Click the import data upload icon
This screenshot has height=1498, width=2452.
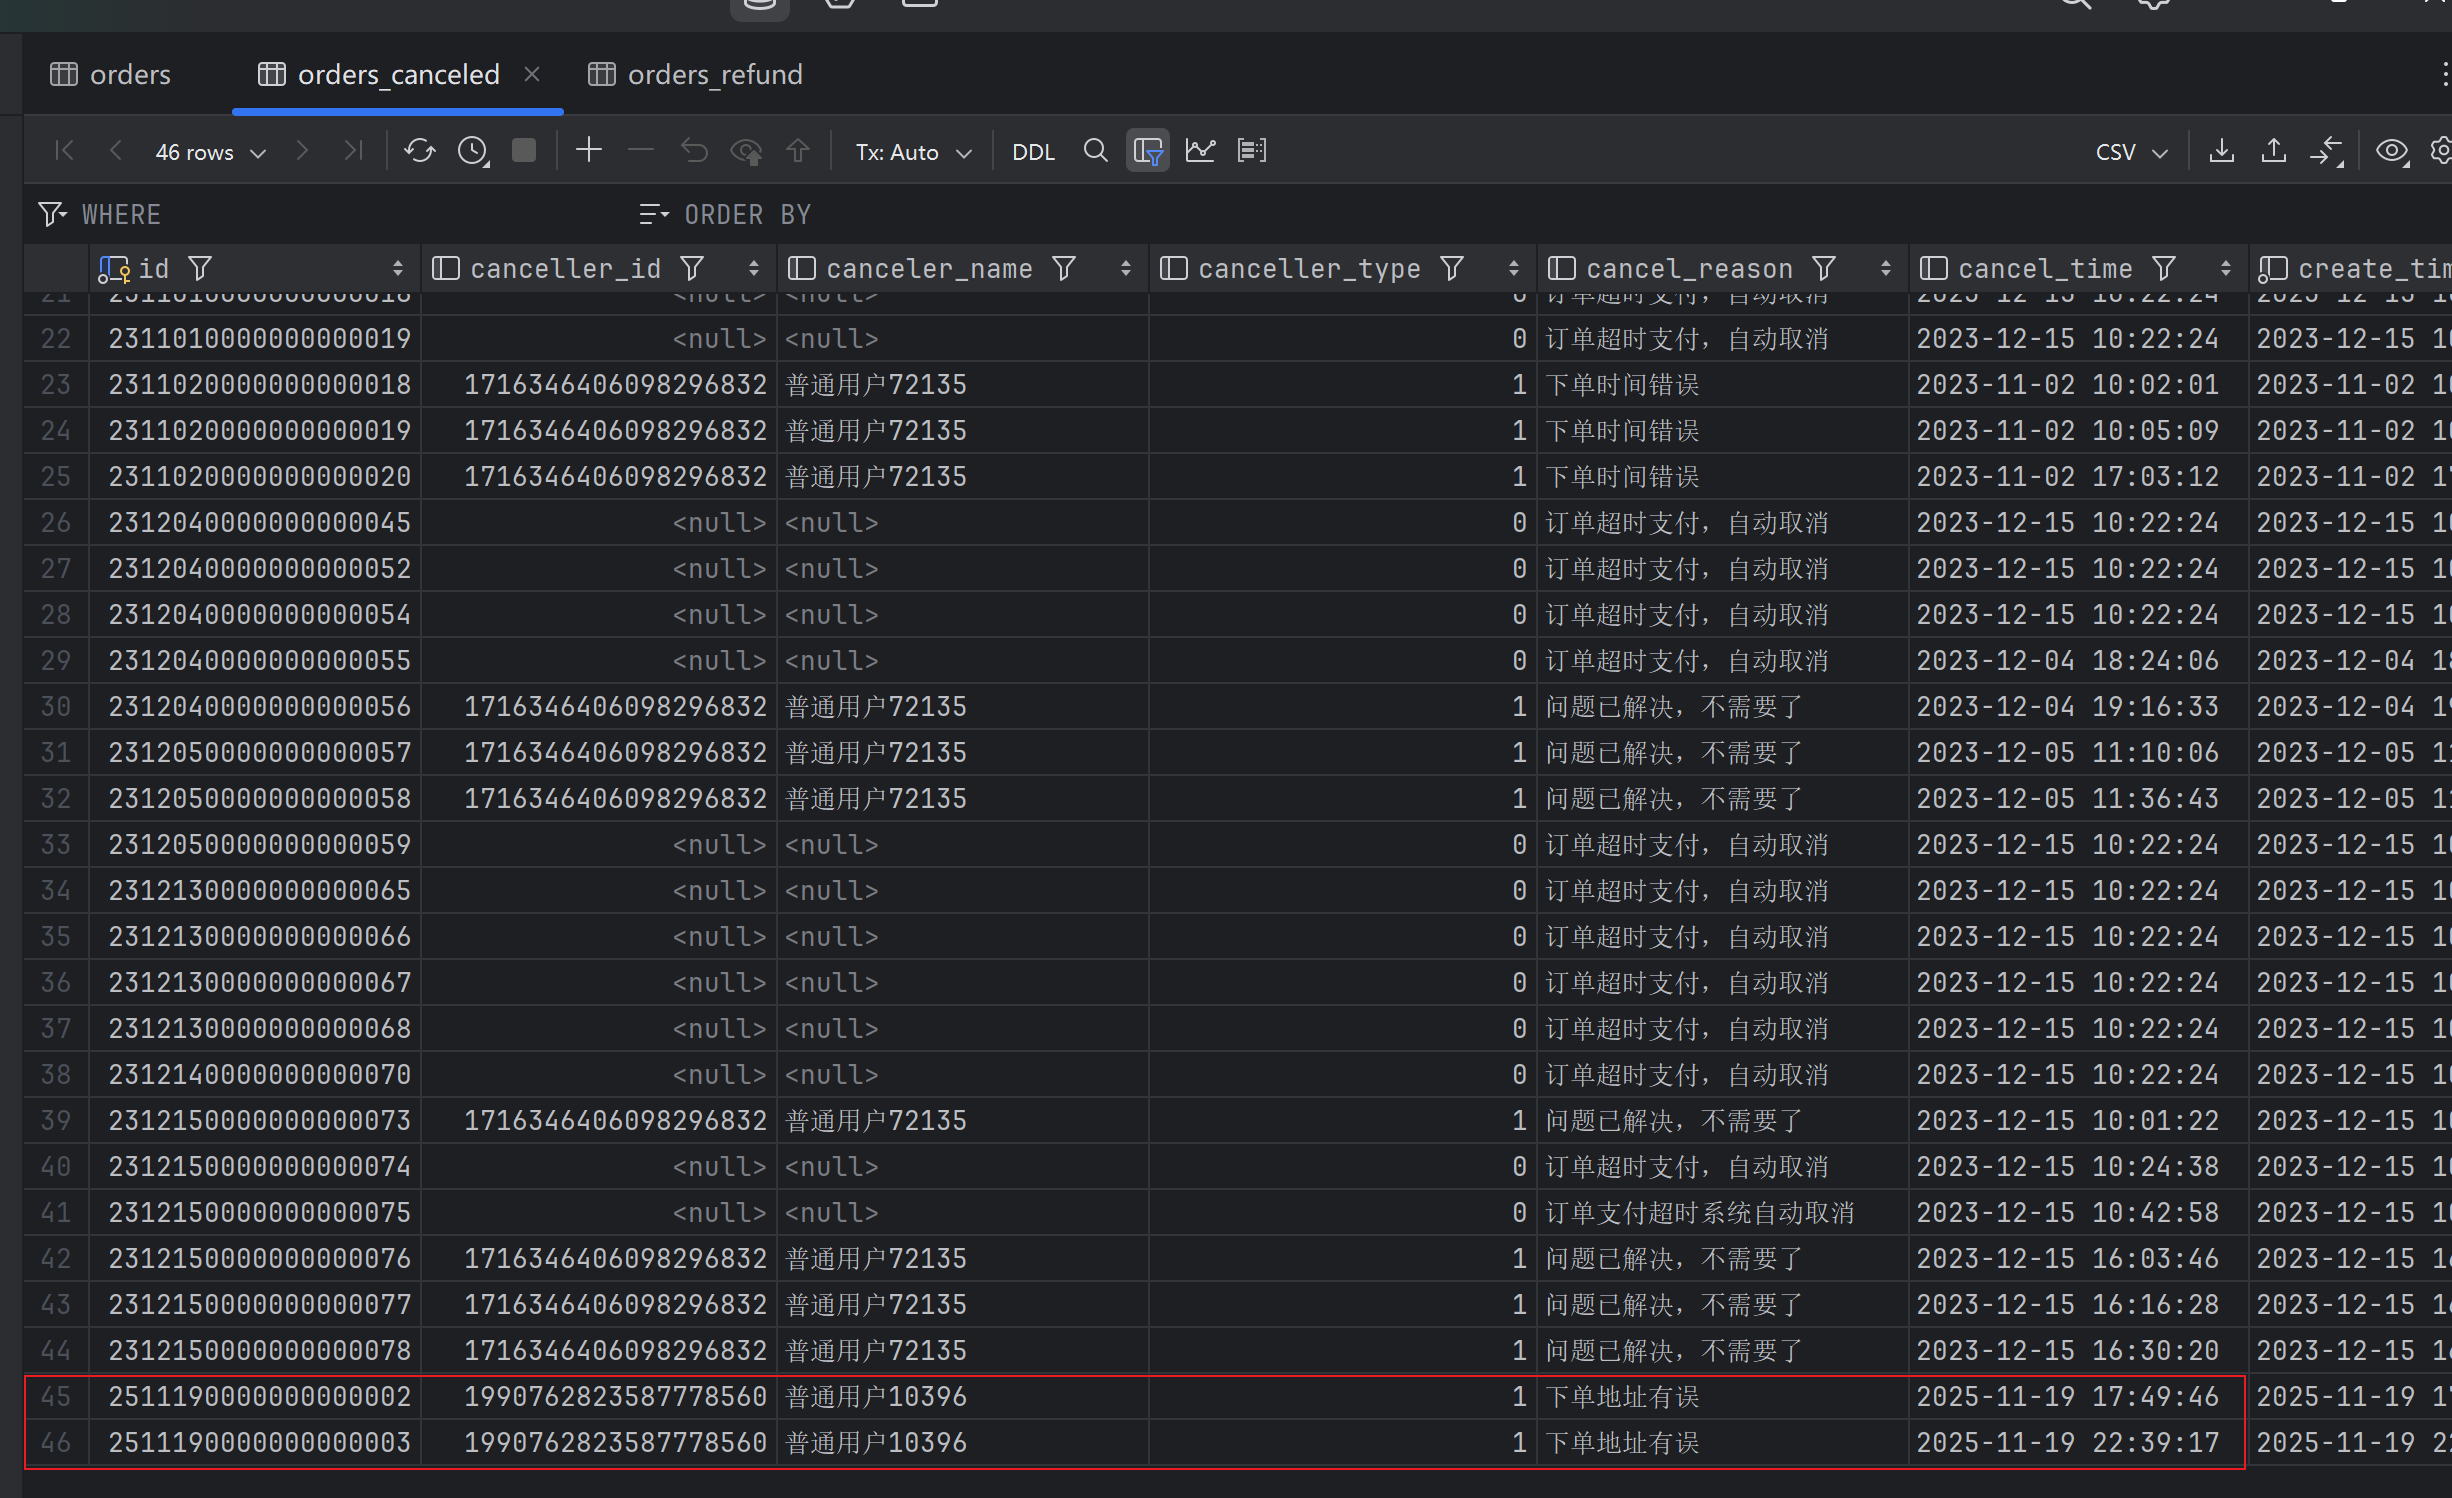point(2273,151)
